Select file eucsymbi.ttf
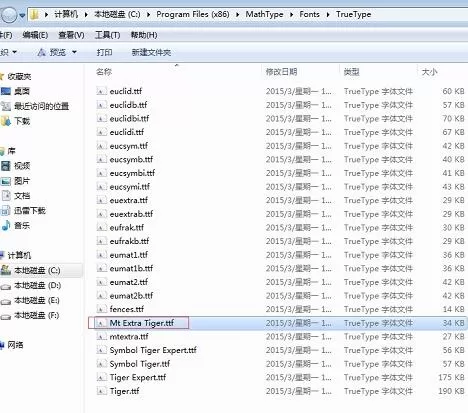Screen dimensions: 468x413 [132, 173]
